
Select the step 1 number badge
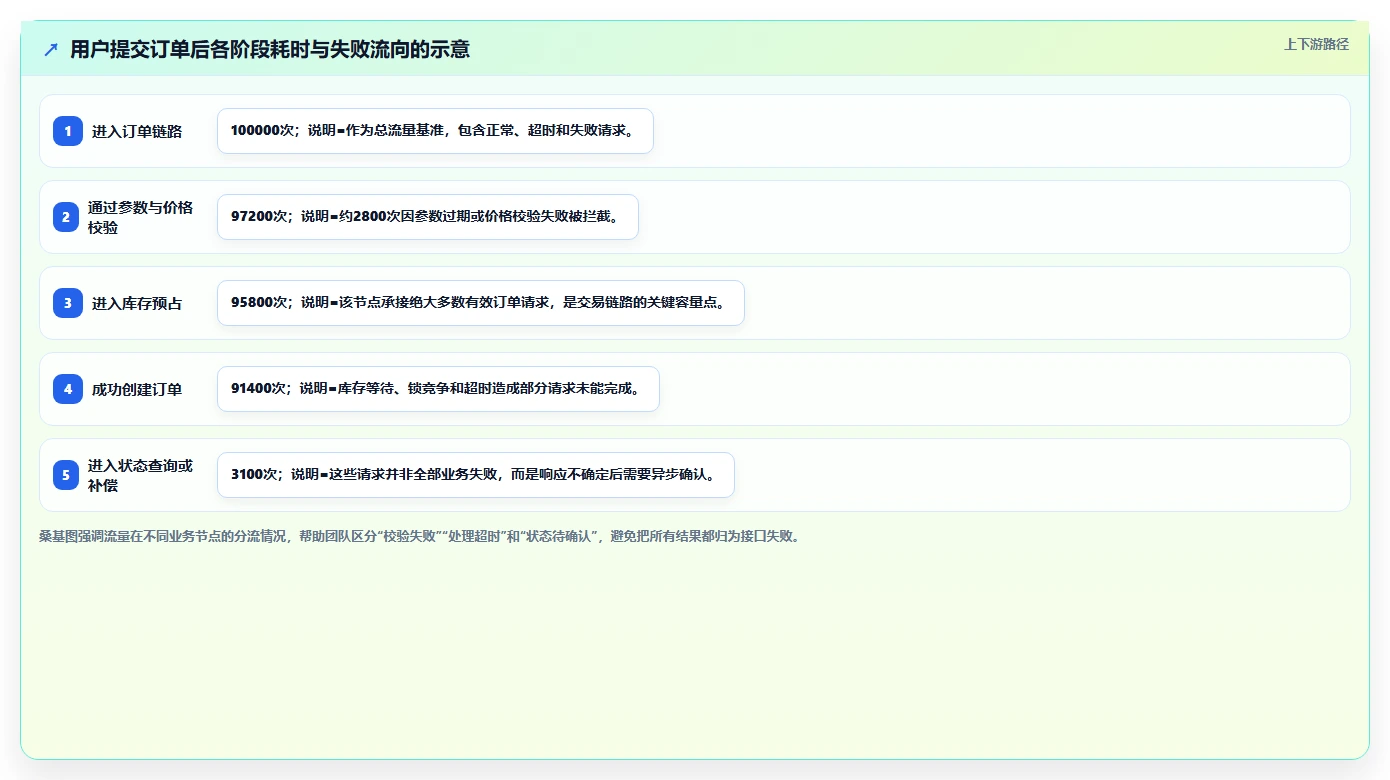click(x=68, y=131)
